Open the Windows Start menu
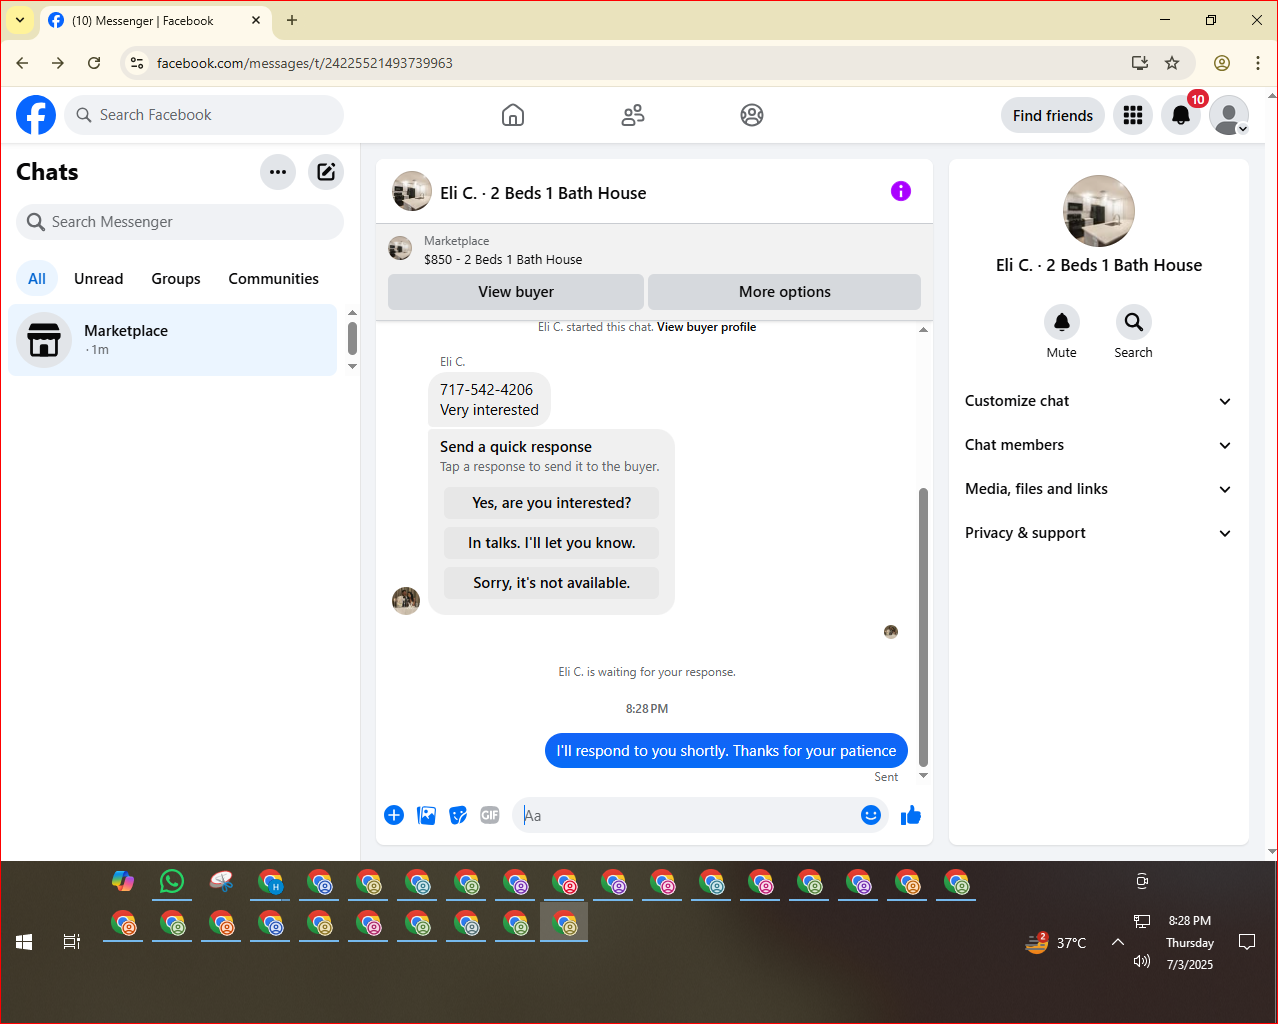 coord(24,942)
